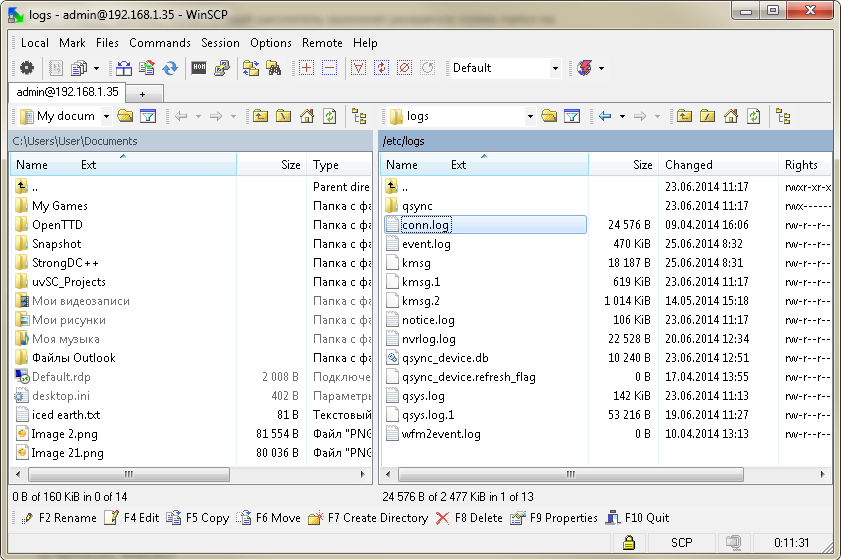Refresh the remote panel listing

click(x=753, y=116)
